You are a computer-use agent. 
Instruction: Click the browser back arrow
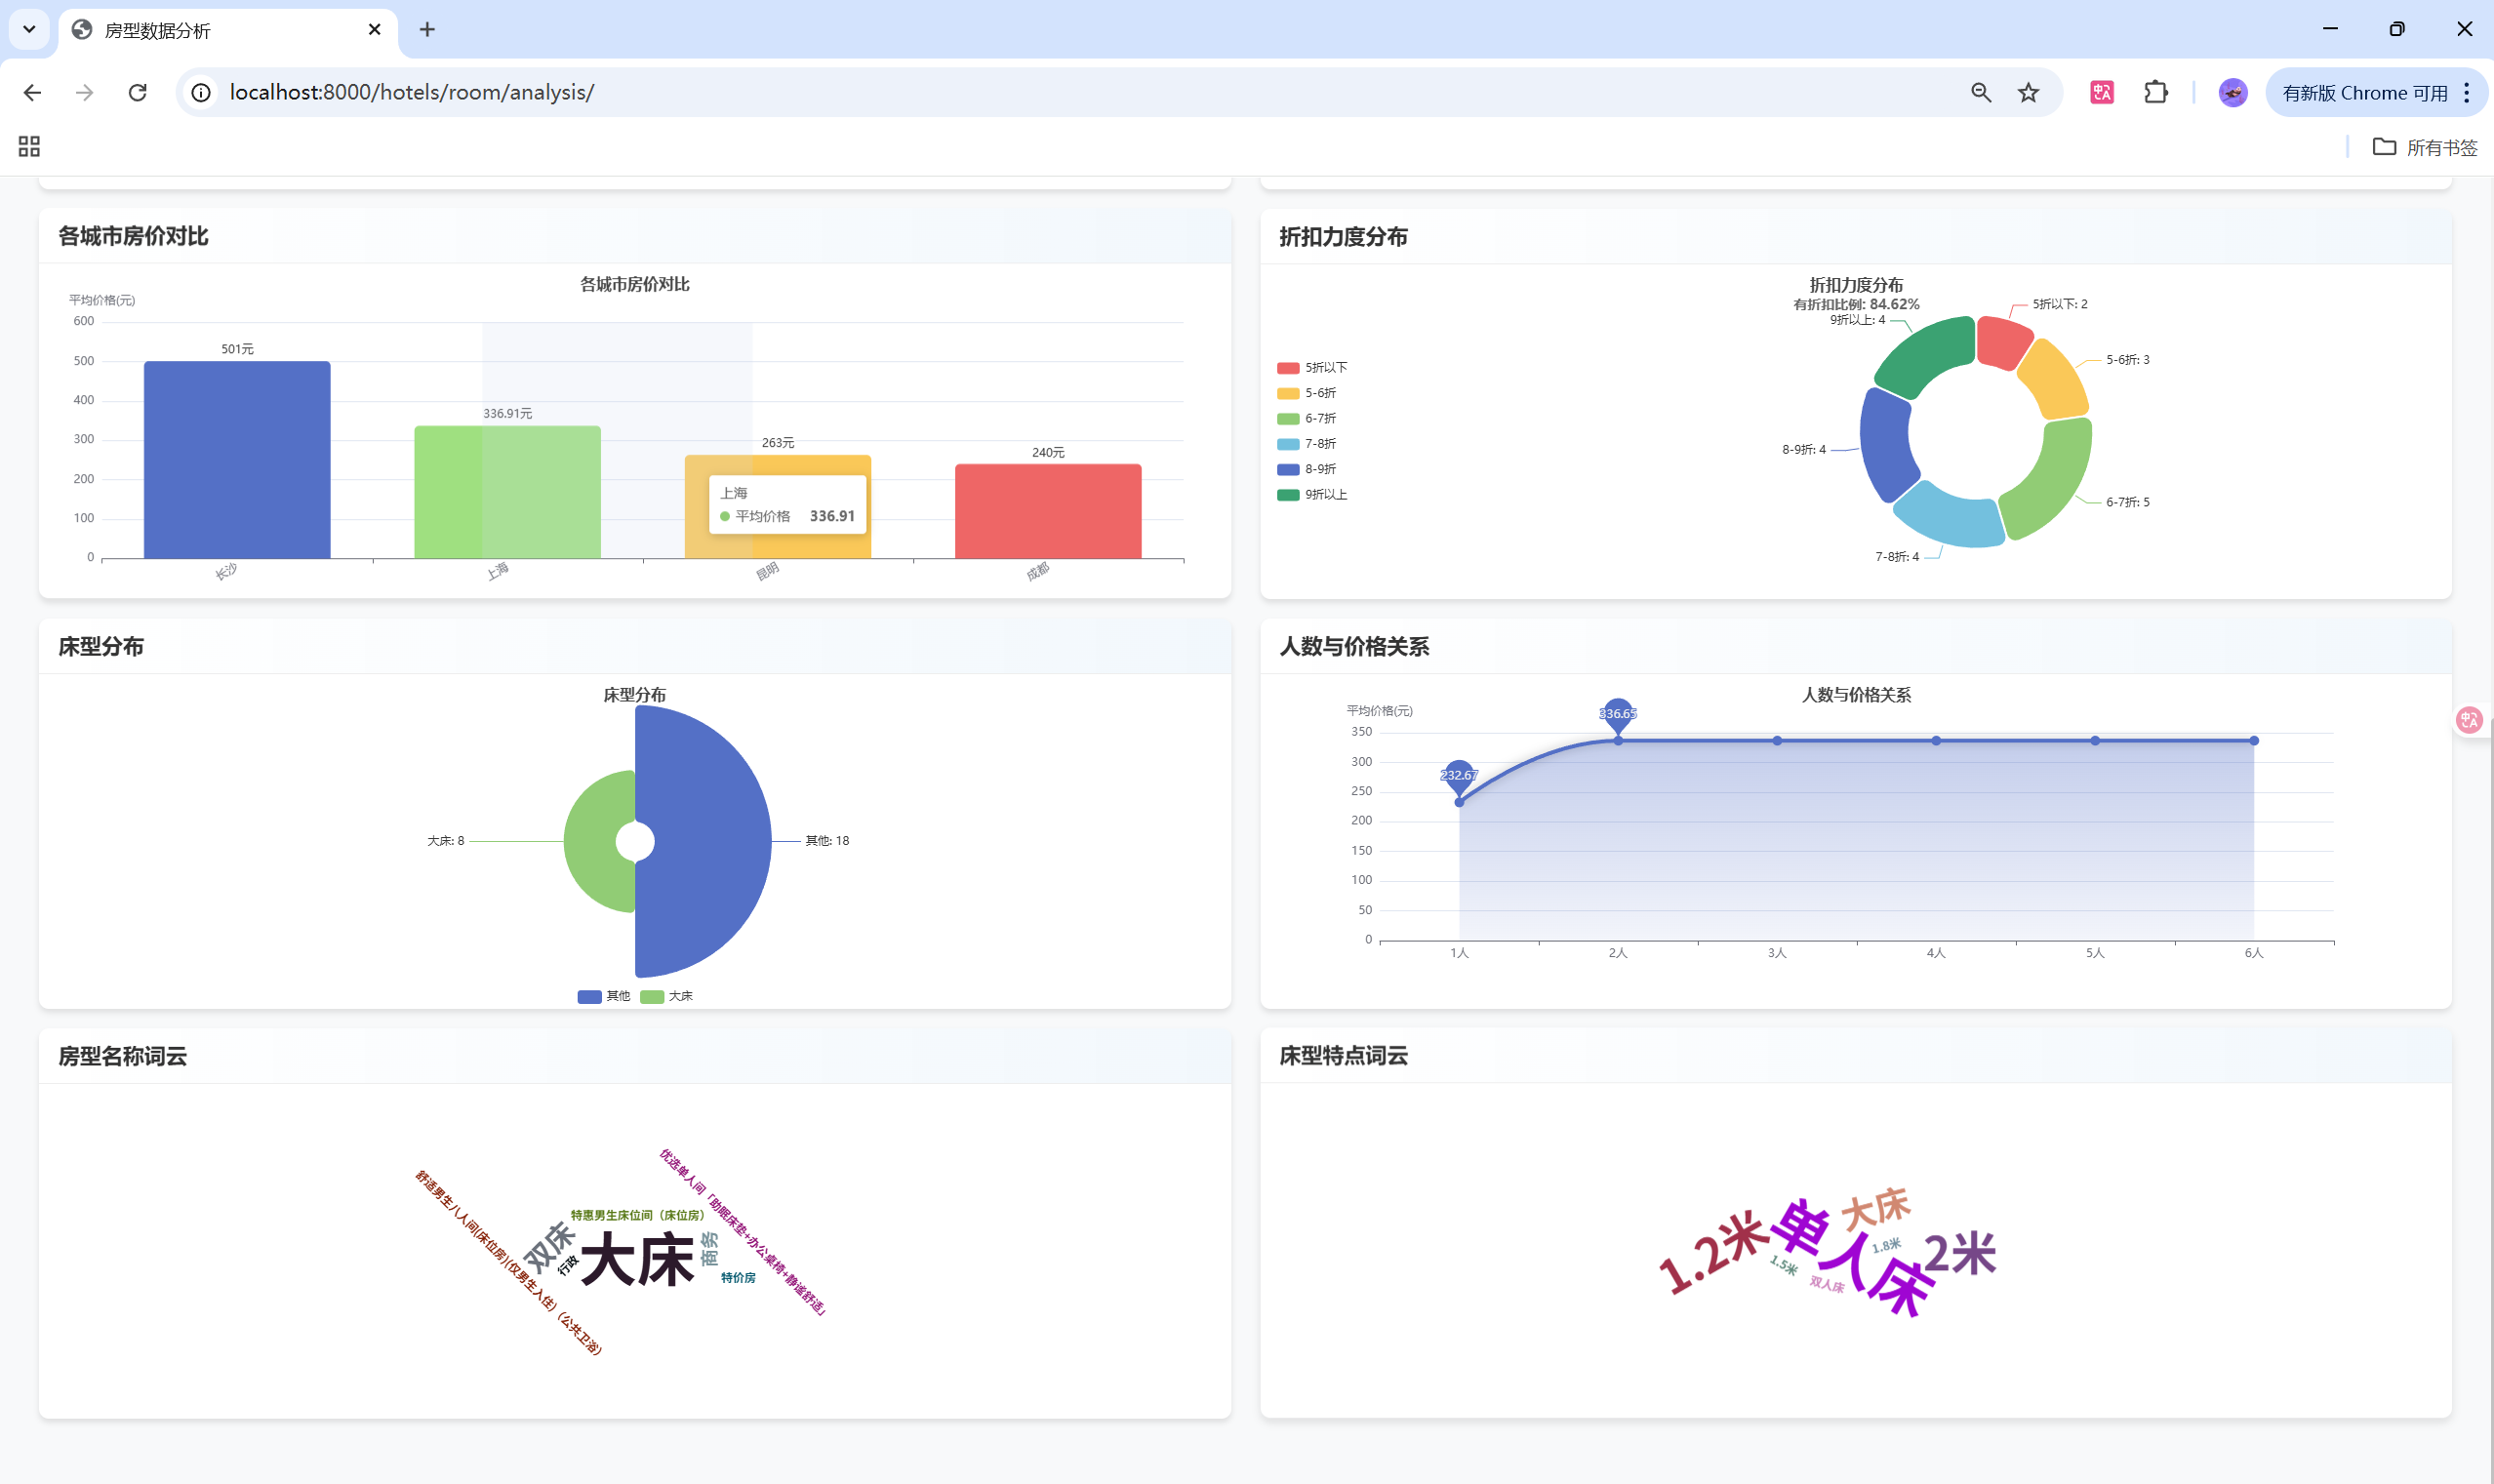tap(32, 93)
